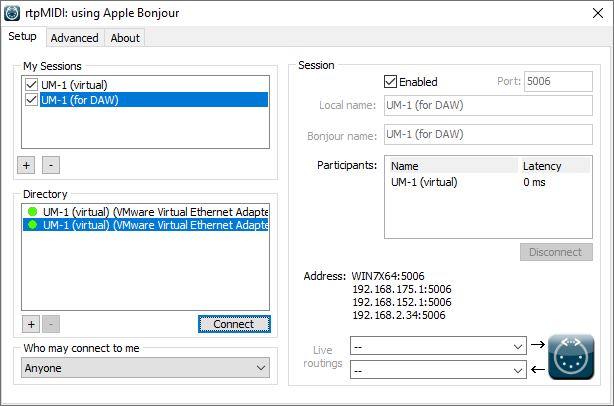Uncheck the UM-1 (virtual) session checkbox
This screenshot has height=406, width=614.
click(x=31, y=85)
